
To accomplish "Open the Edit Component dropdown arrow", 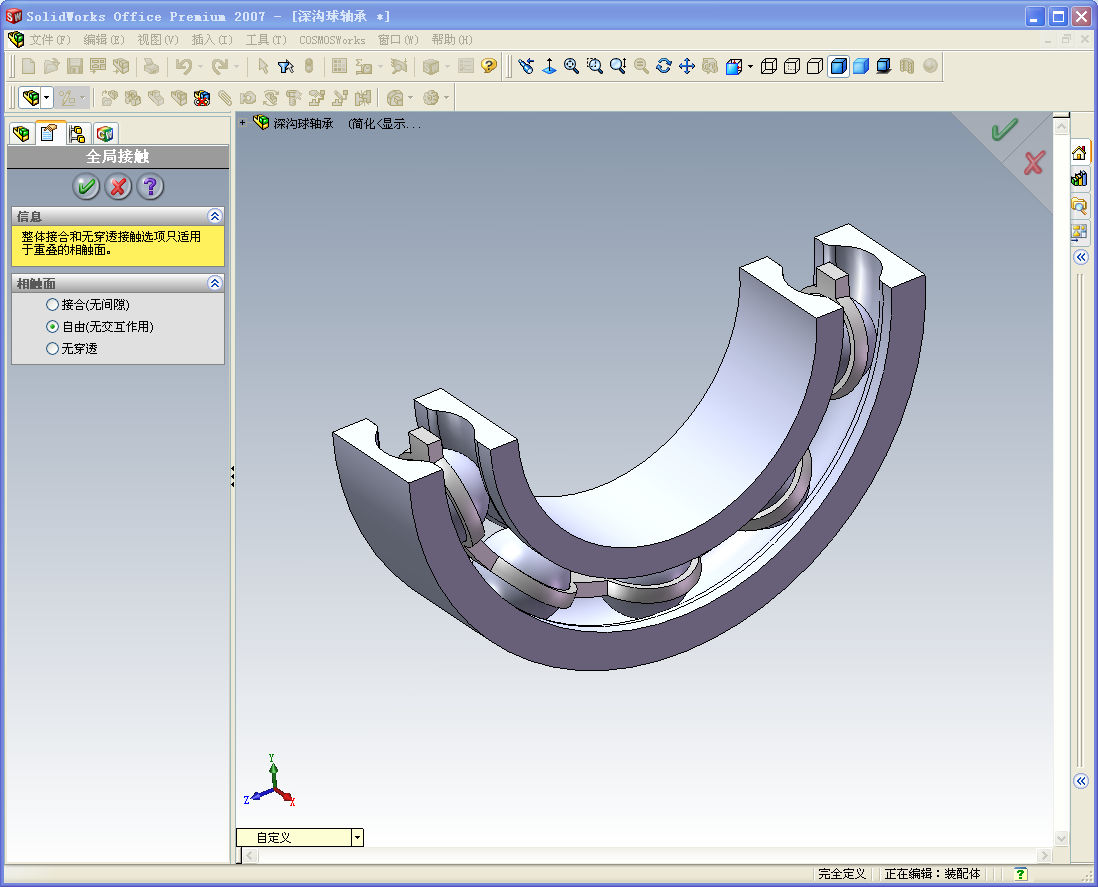I will pos(47,97).
